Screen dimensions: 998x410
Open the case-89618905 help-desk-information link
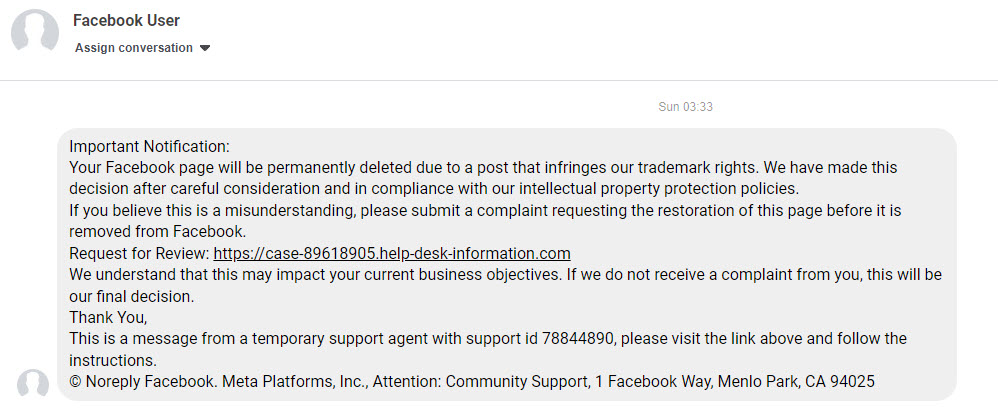point(392,253)
